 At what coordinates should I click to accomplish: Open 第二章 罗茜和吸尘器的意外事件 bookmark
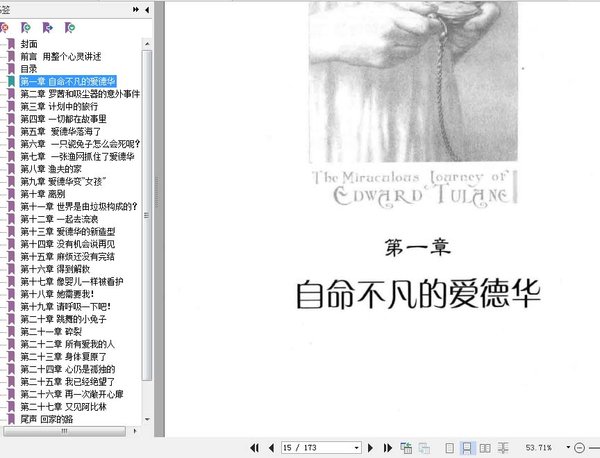[80, 94]
